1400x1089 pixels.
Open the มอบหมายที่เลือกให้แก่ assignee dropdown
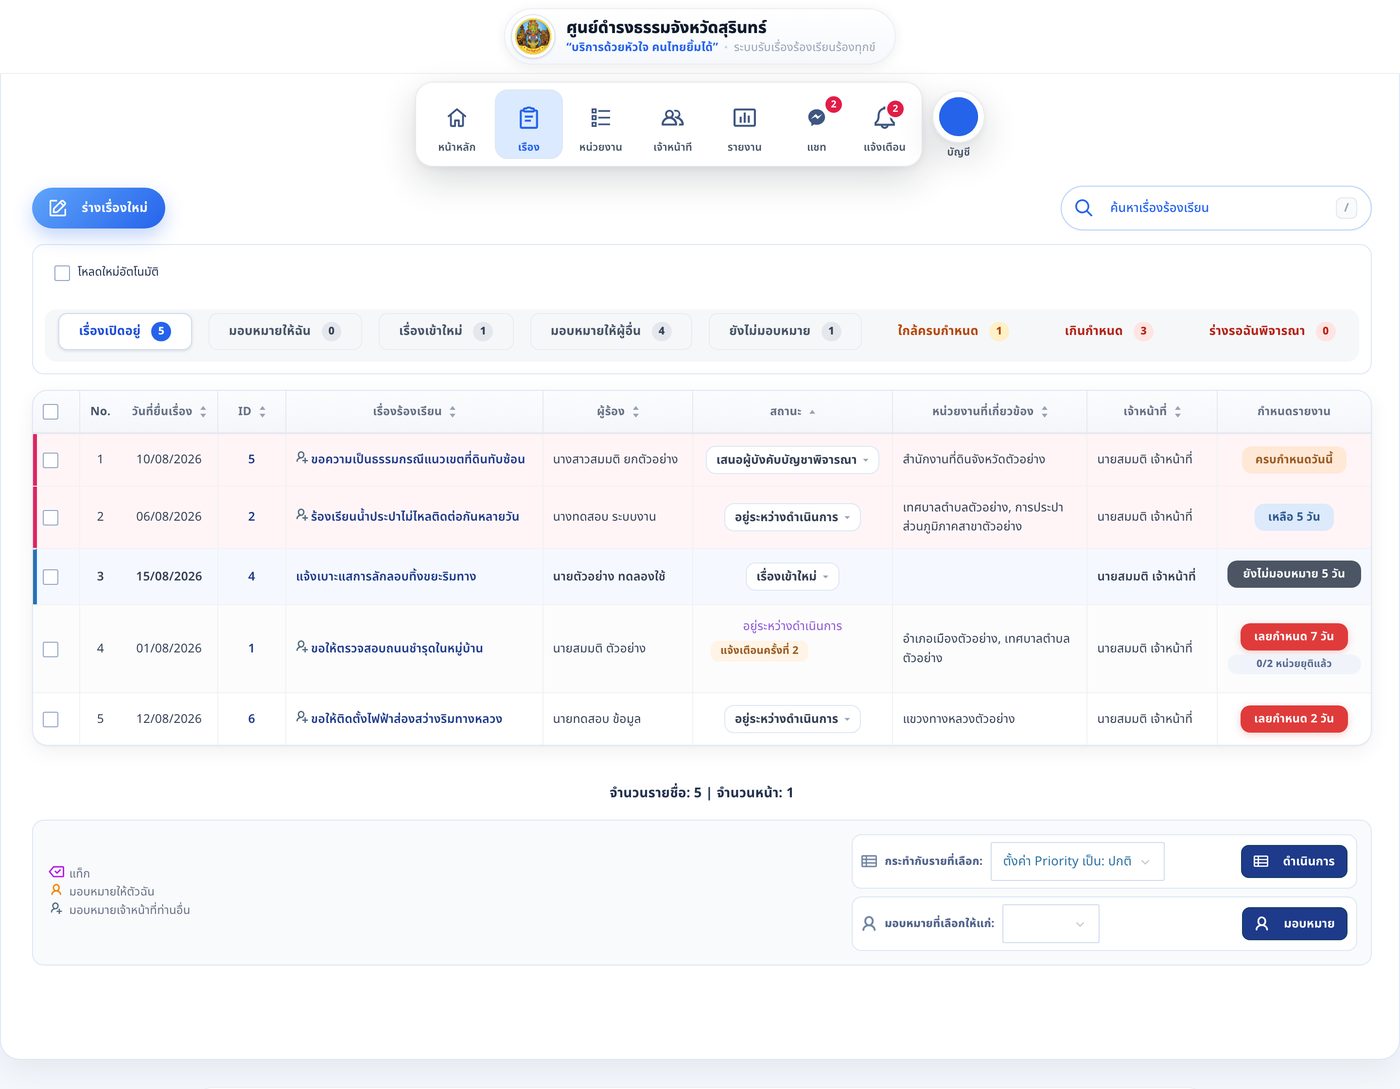coord(1050,923)
